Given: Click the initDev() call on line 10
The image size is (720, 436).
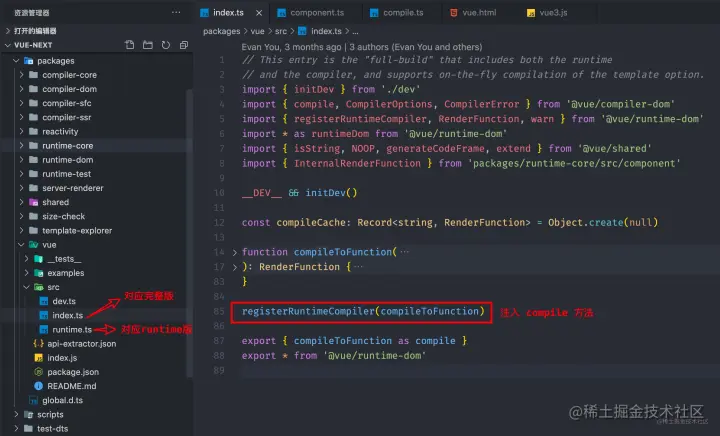Looking at the screenshot, I should tap(331, 193).
